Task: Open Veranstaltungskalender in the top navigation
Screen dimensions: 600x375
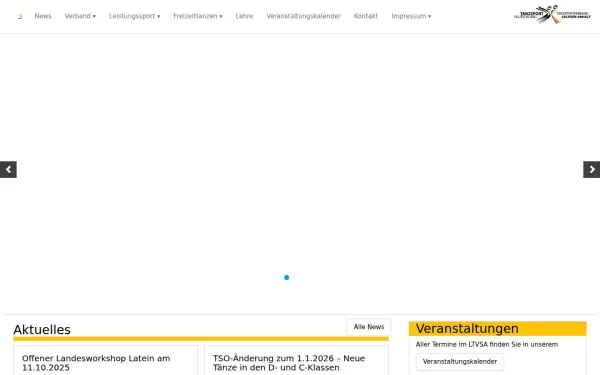Action: pos(303,16)
